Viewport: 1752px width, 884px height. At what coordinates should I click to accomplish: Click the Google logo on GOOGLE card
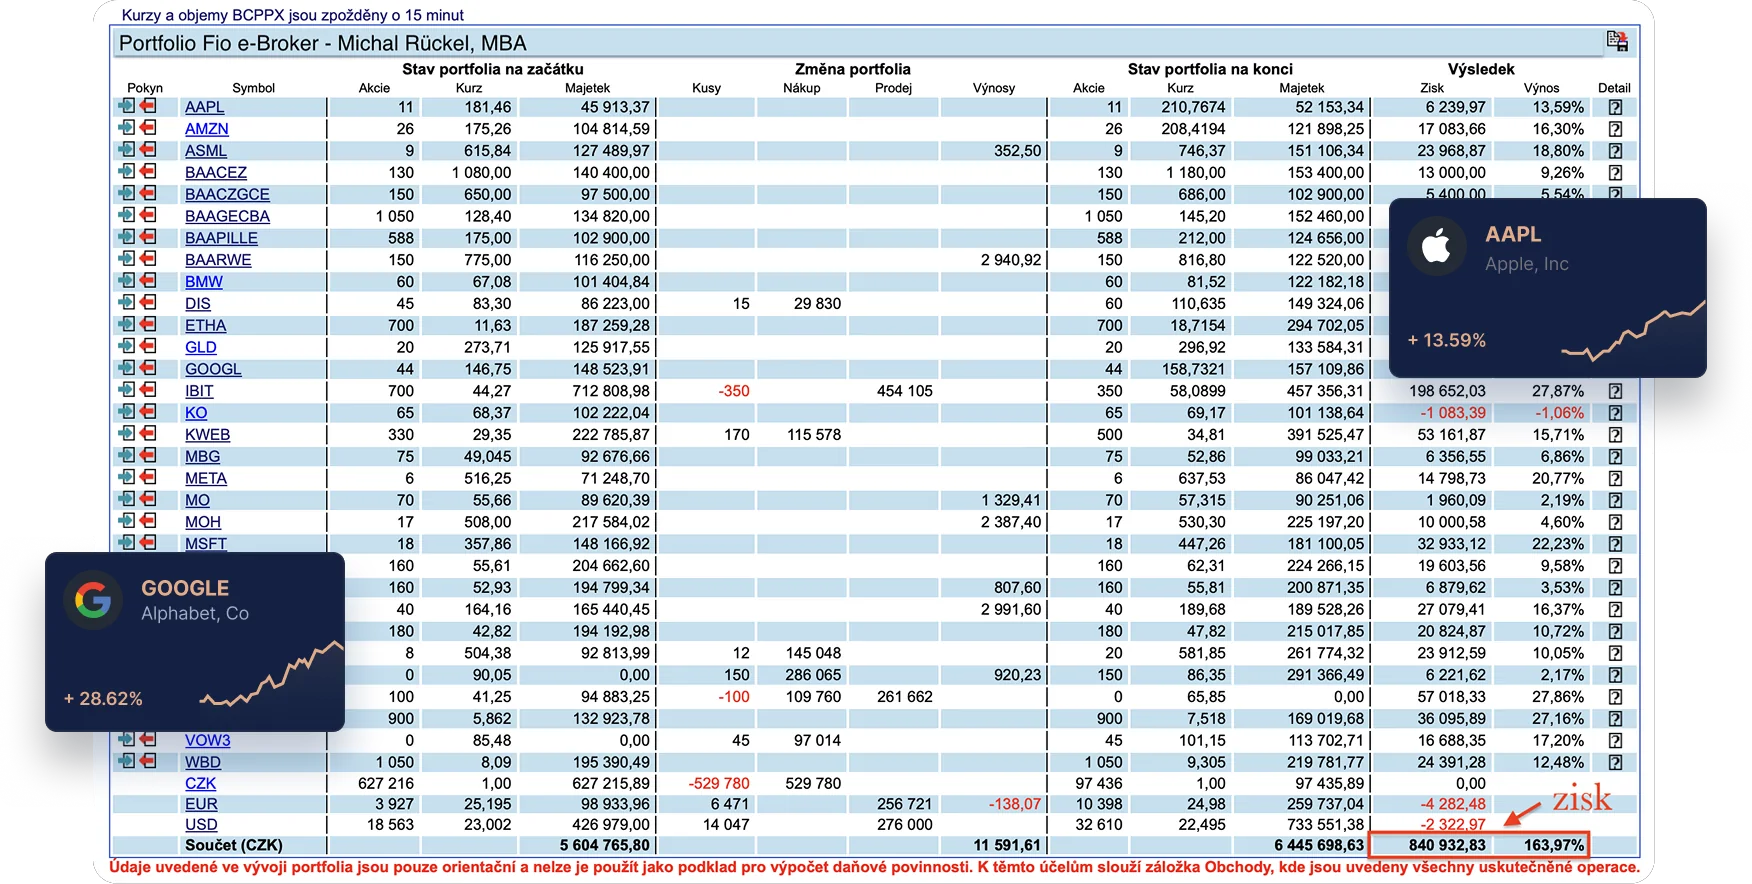93,600
